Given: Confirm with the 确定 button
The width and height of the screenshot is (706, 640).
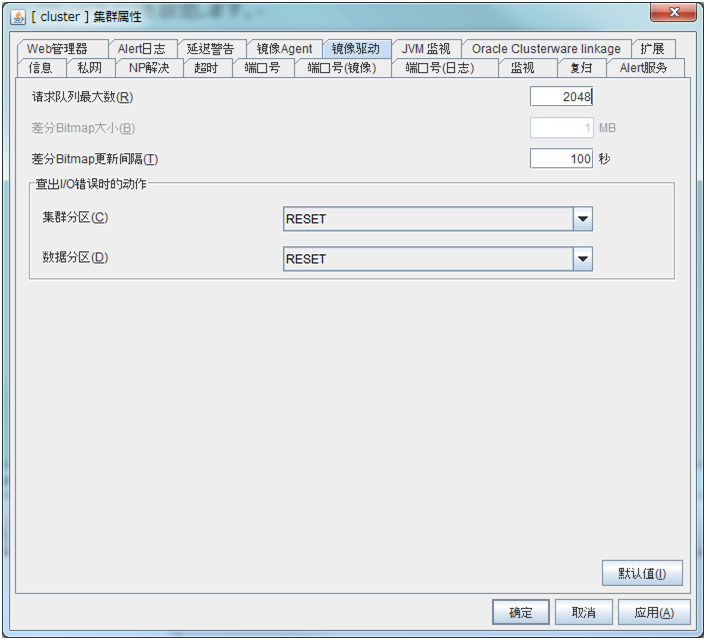Looking at the screenshot, I should tap(521, 613).
